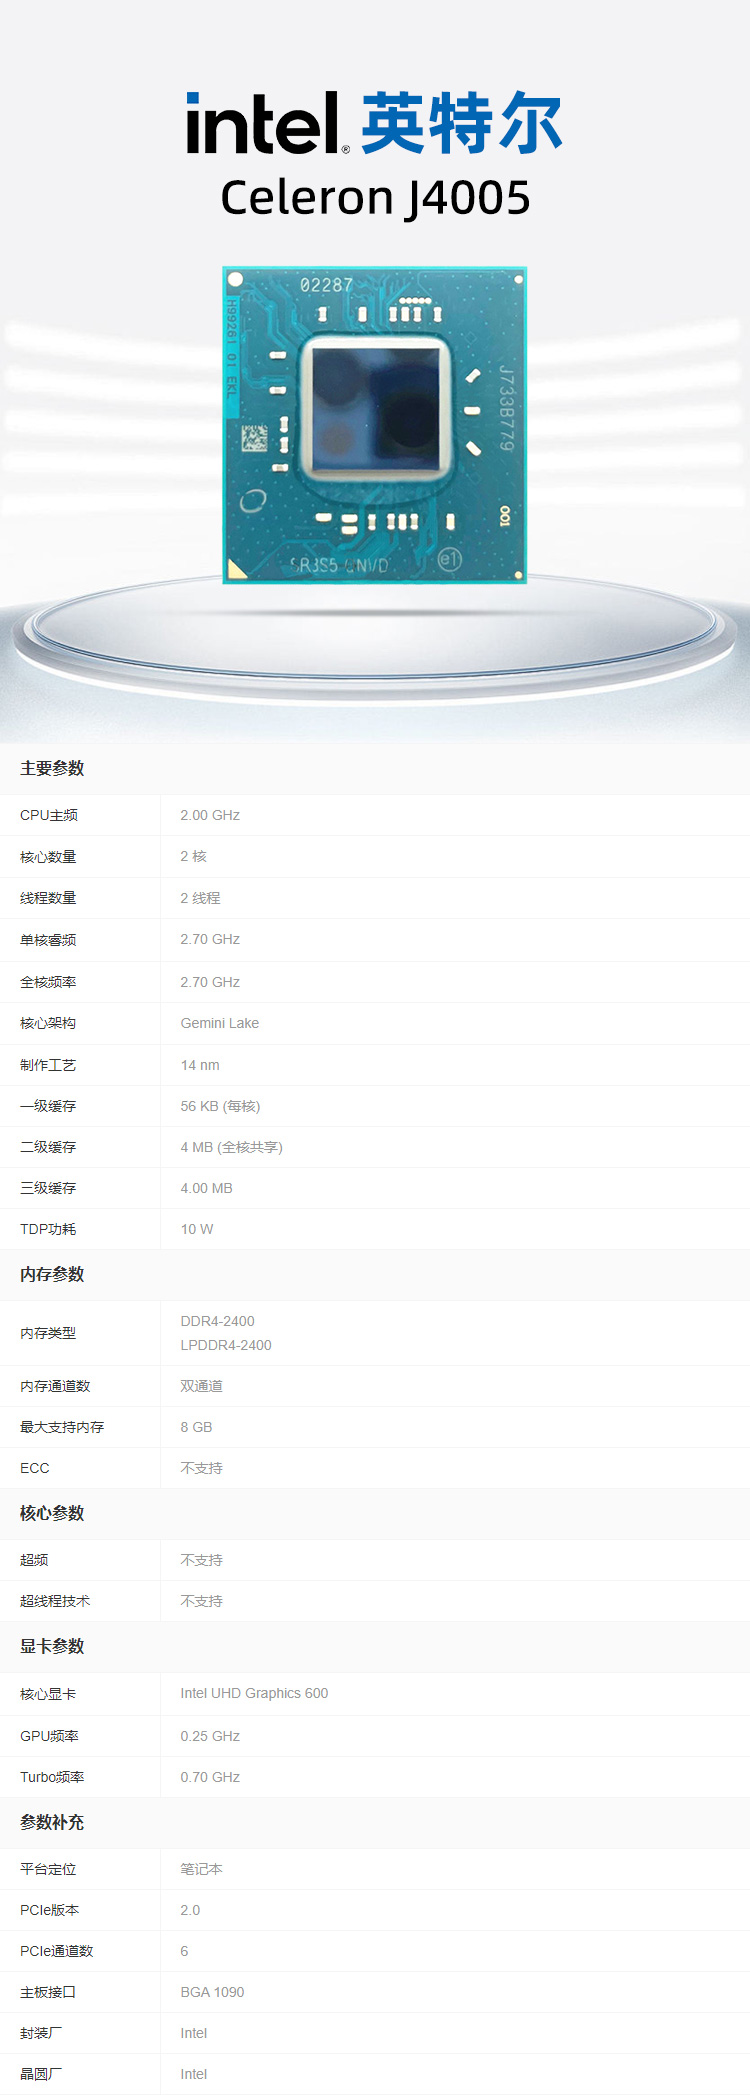Select the 2.0 PCIe version value

(190, 1910)
